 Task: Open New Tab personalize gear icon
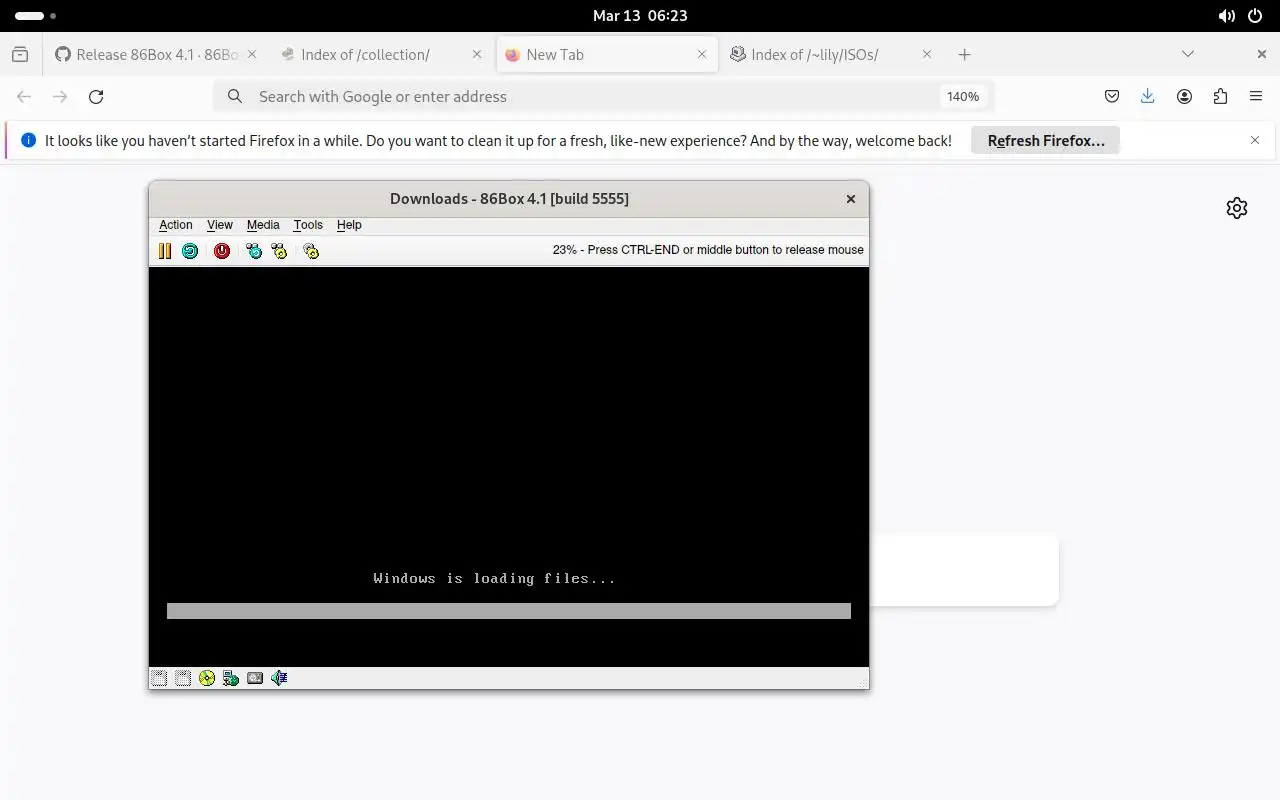[1237, 208]
